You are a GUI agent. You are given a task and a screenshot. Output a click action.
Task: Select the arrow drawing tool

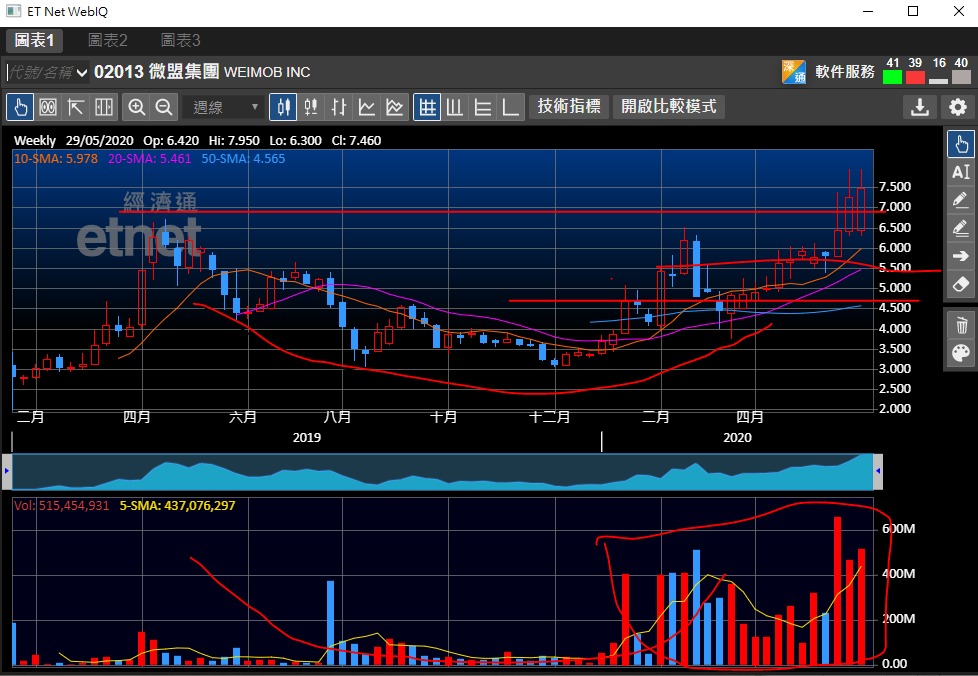click(961, 256)
